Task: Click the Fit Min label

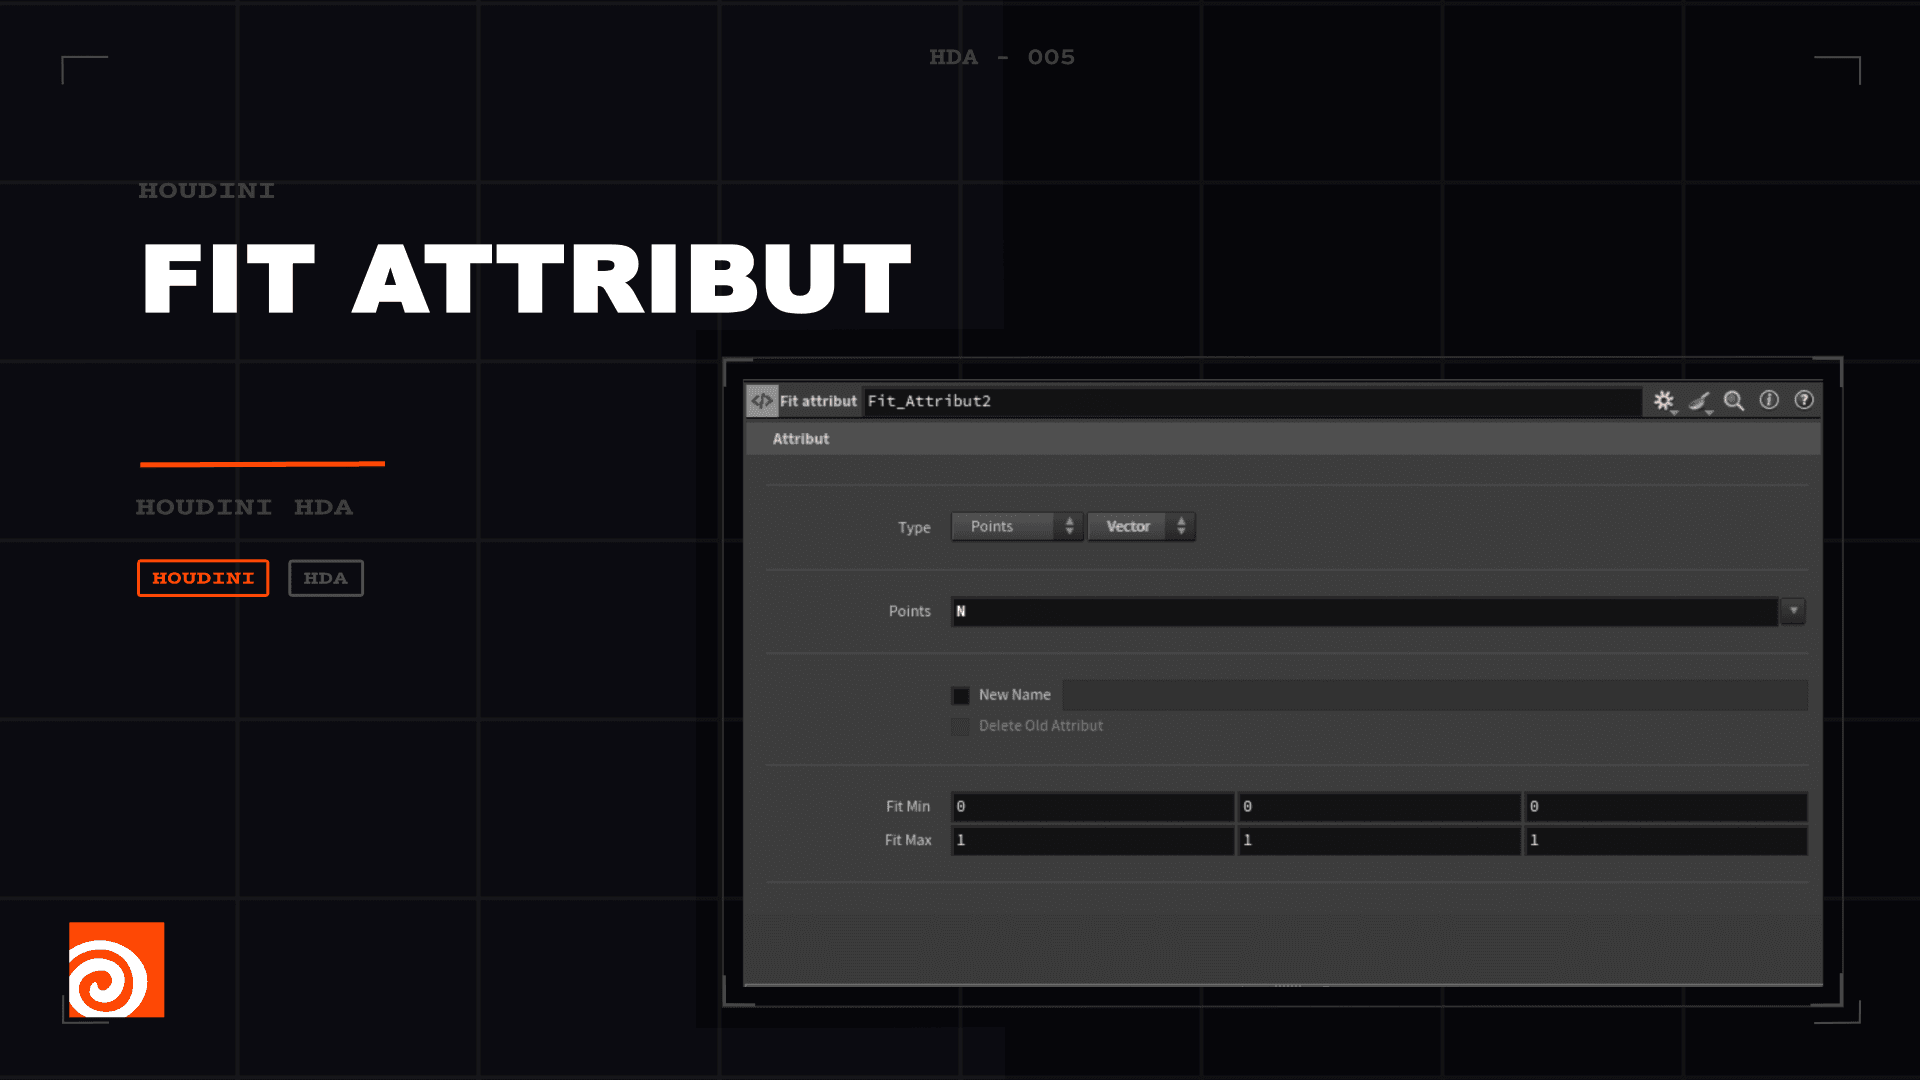Action: coord(908,806)
